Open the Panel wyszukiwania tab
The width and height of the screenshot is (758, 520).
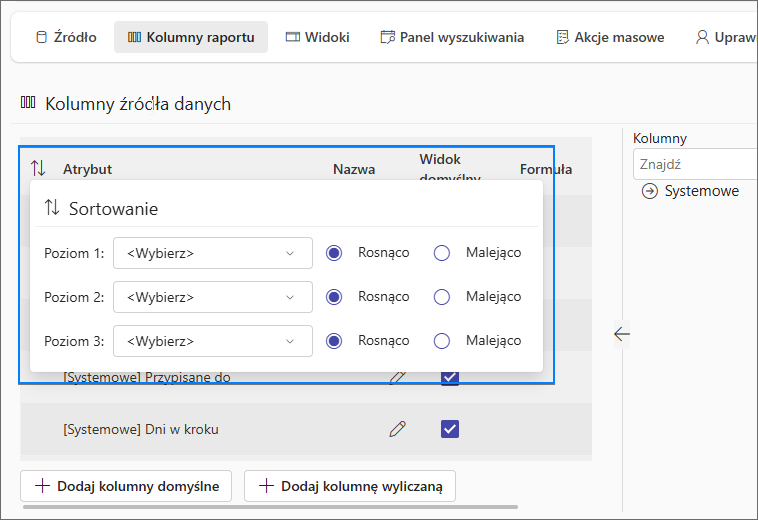(452, 37)
